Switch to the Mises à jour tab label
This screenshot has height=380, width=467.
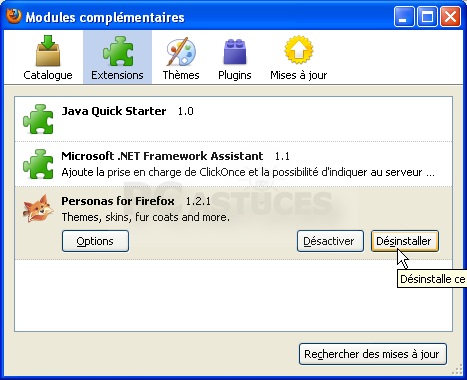tap(299, 75)
